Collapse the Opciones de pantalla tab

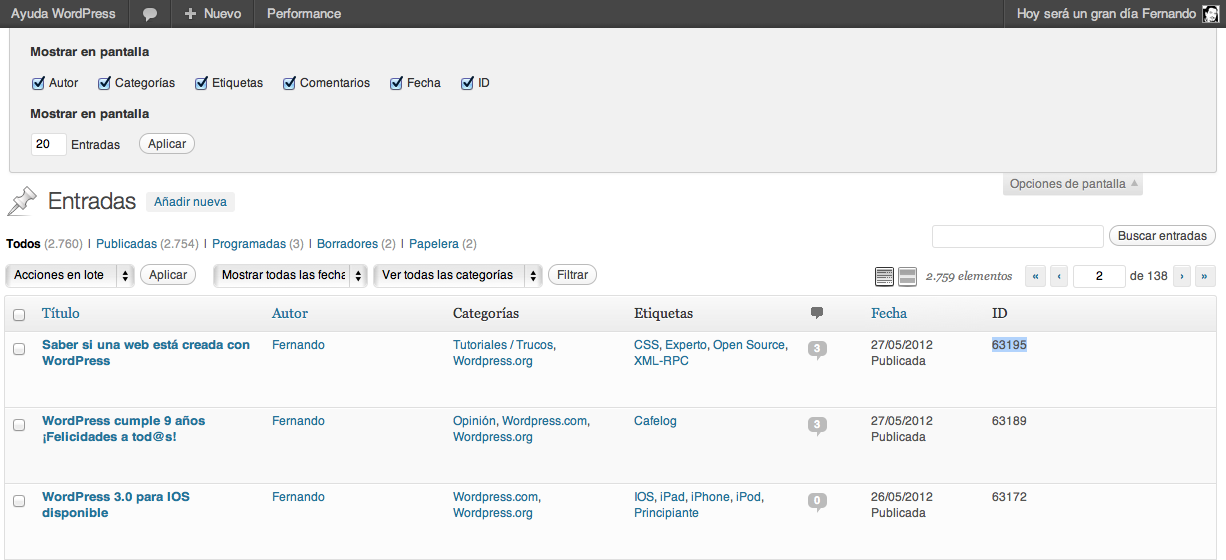click(1072, 184)
